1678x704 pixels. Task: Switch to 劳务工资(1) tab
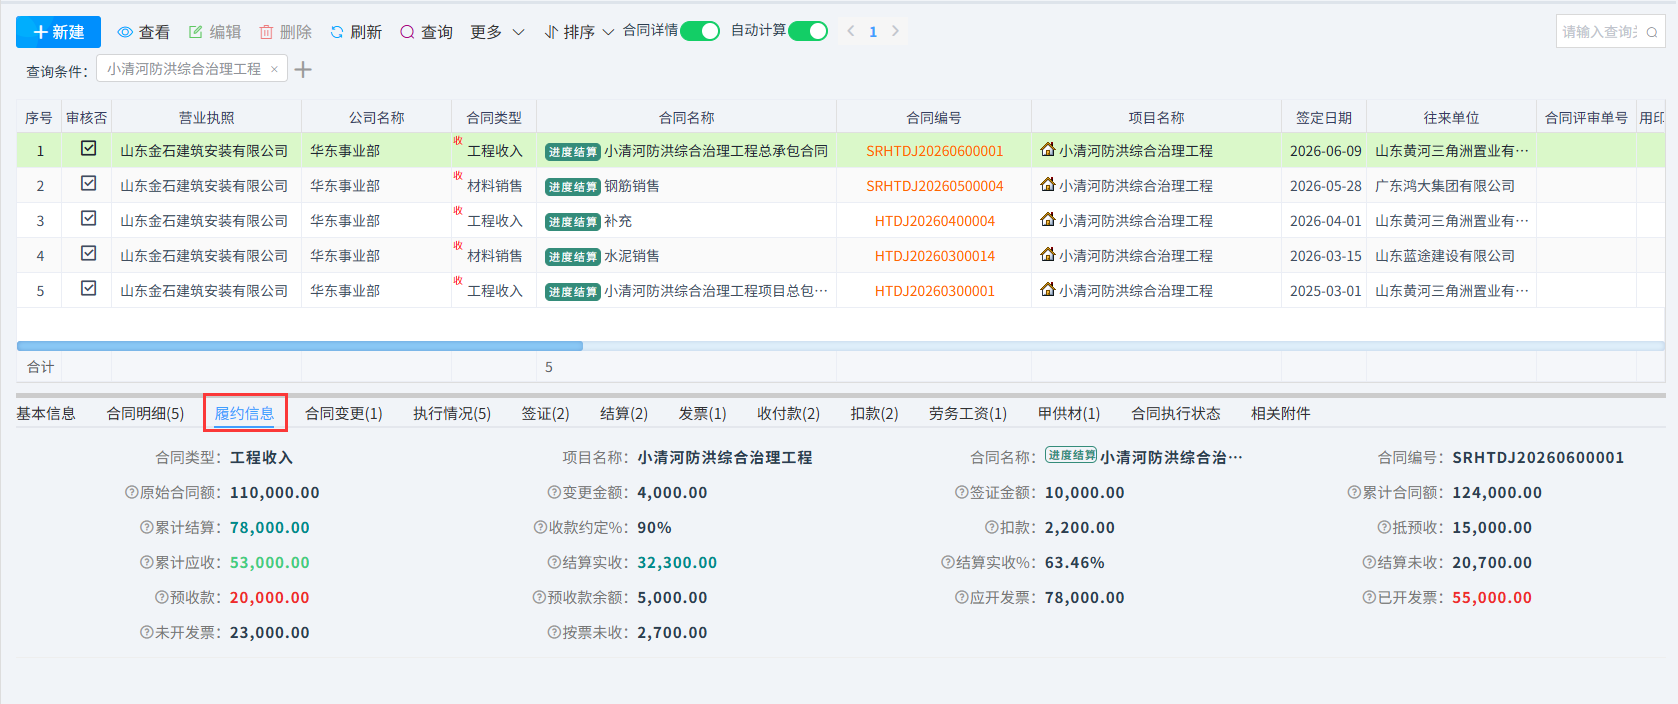(x=968, y=413)
